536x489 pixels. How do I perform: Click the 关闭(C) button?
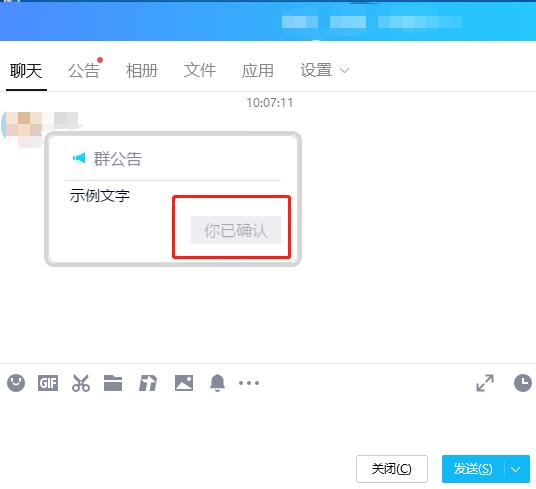pos(392,469)
